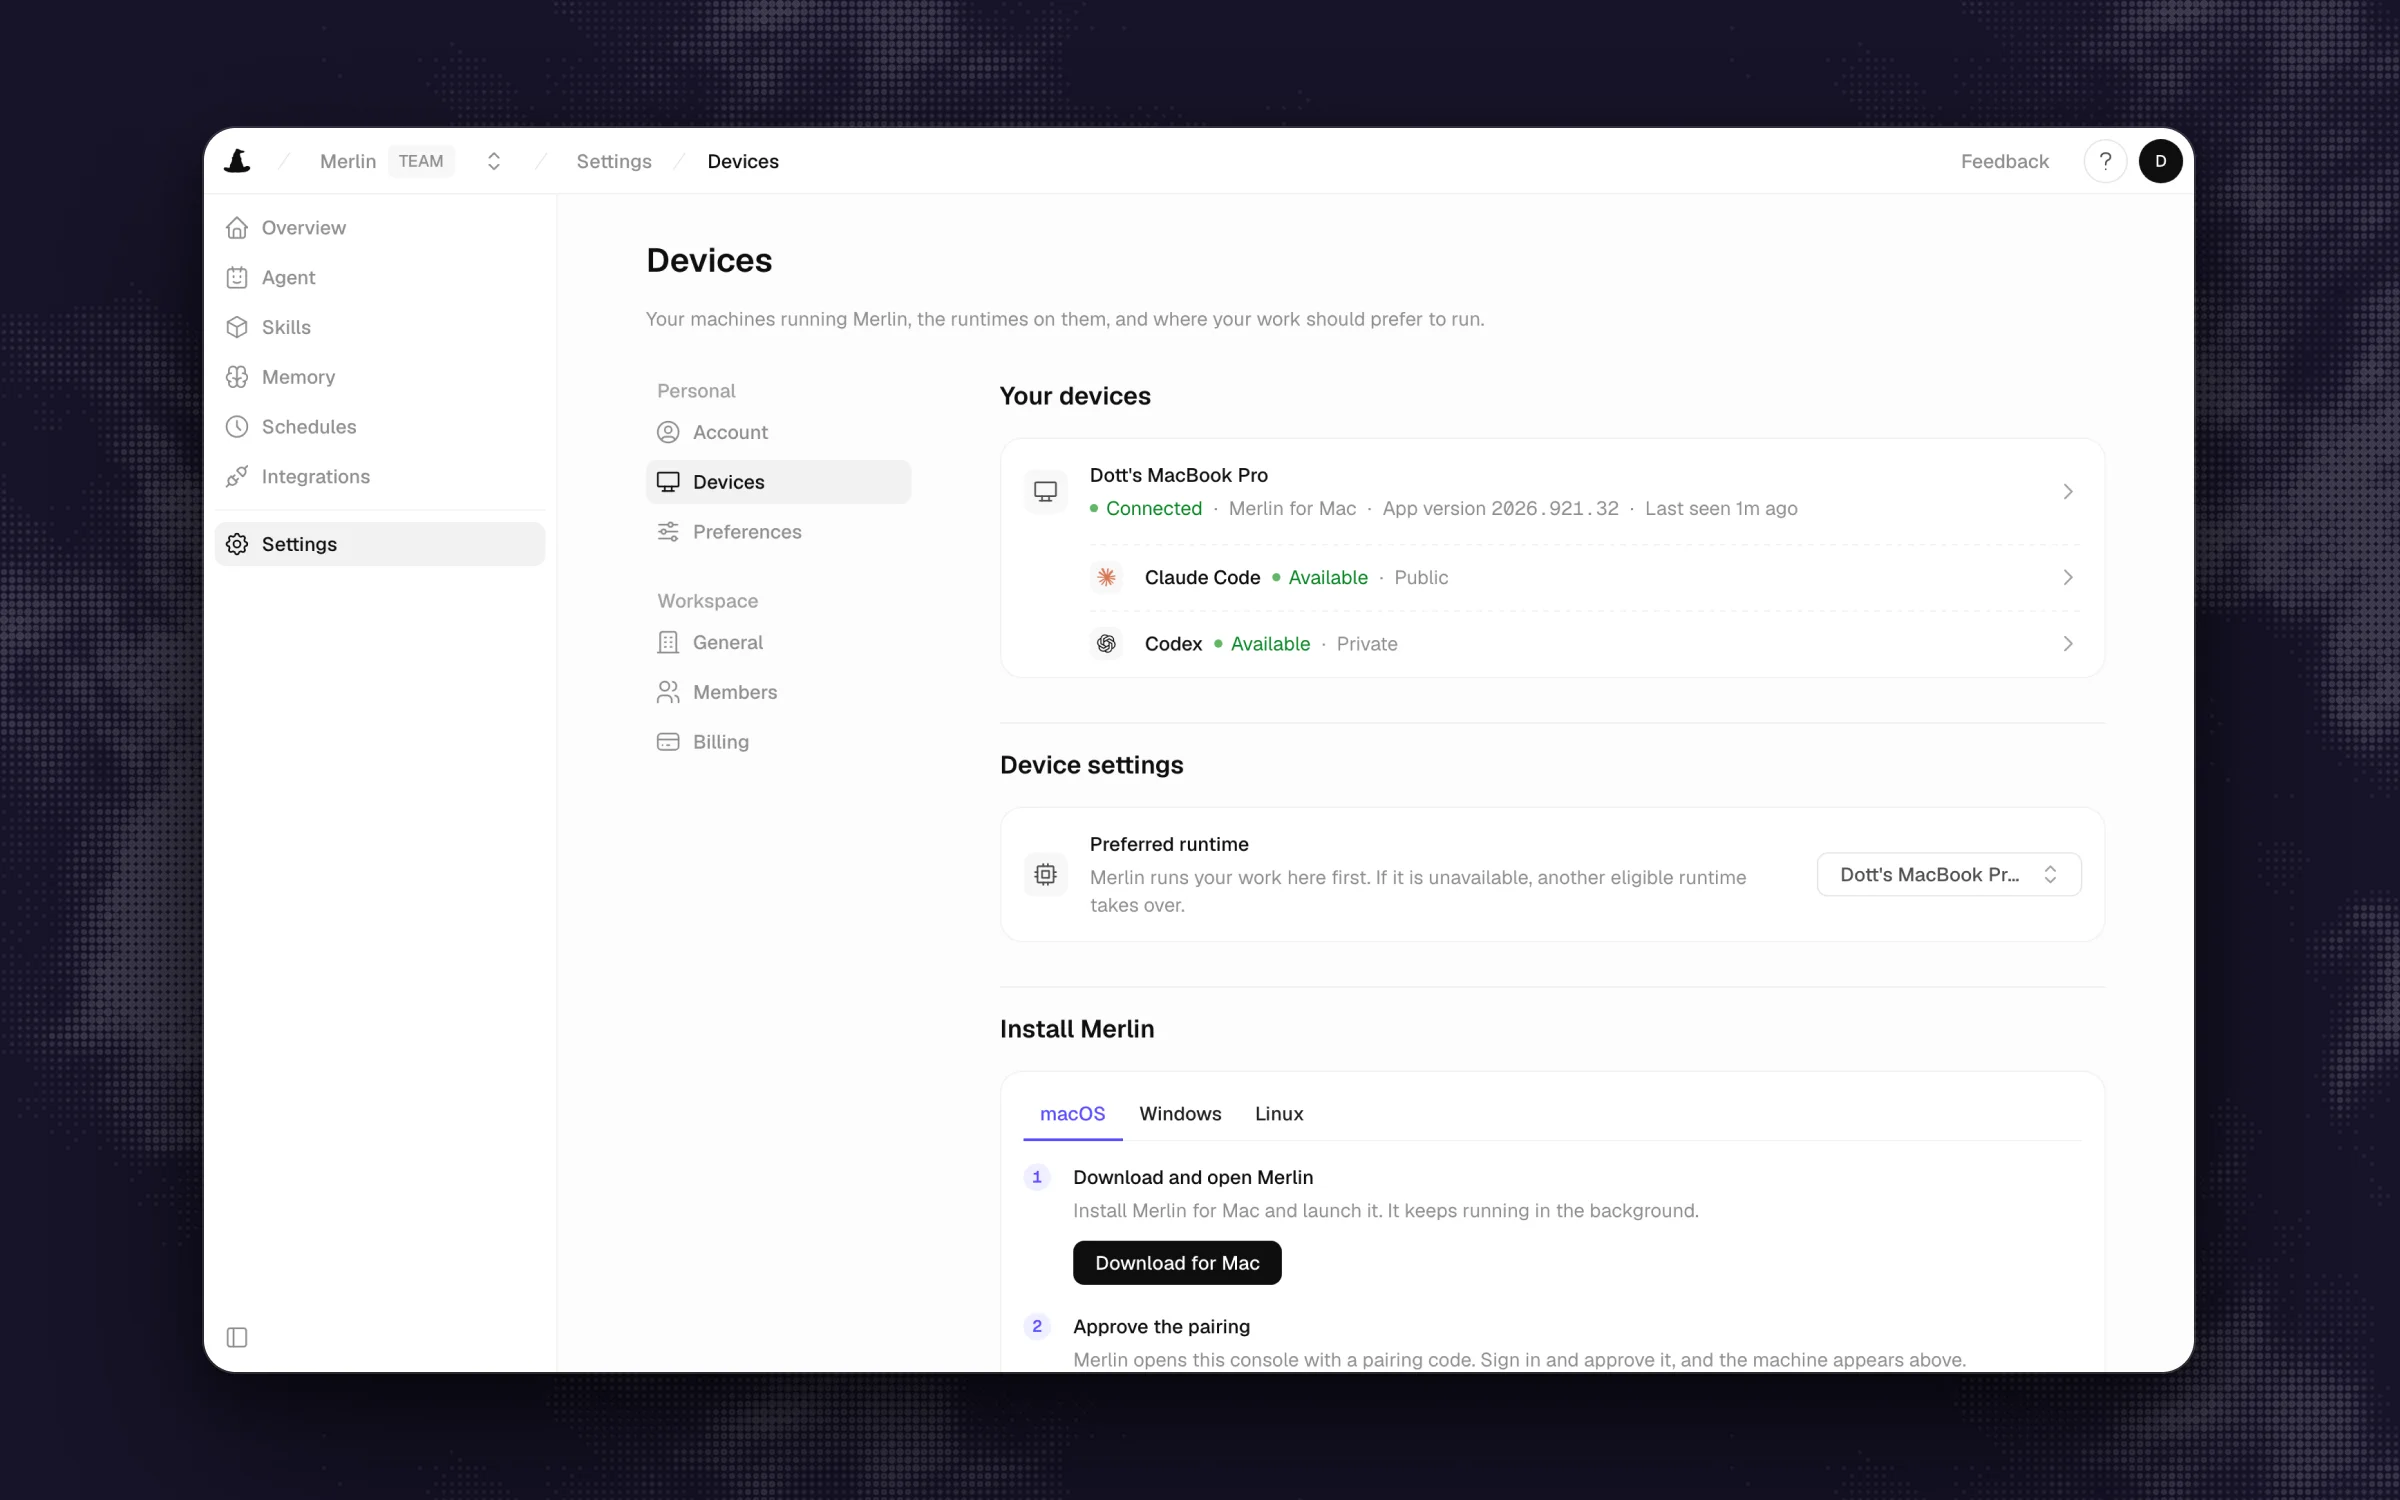Switch to the Windows install tab

coord(1180,1114)
